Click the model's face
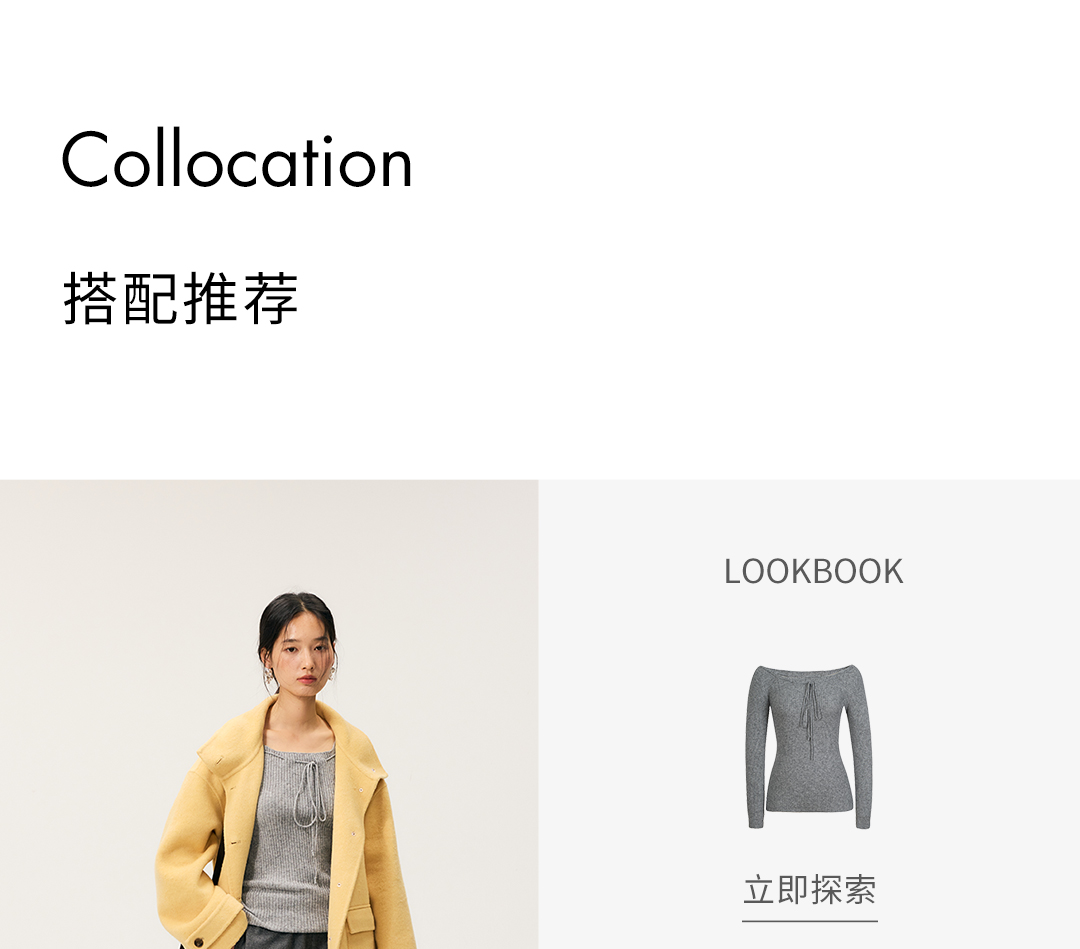1080x949 pixels. [x=301, y=654]
